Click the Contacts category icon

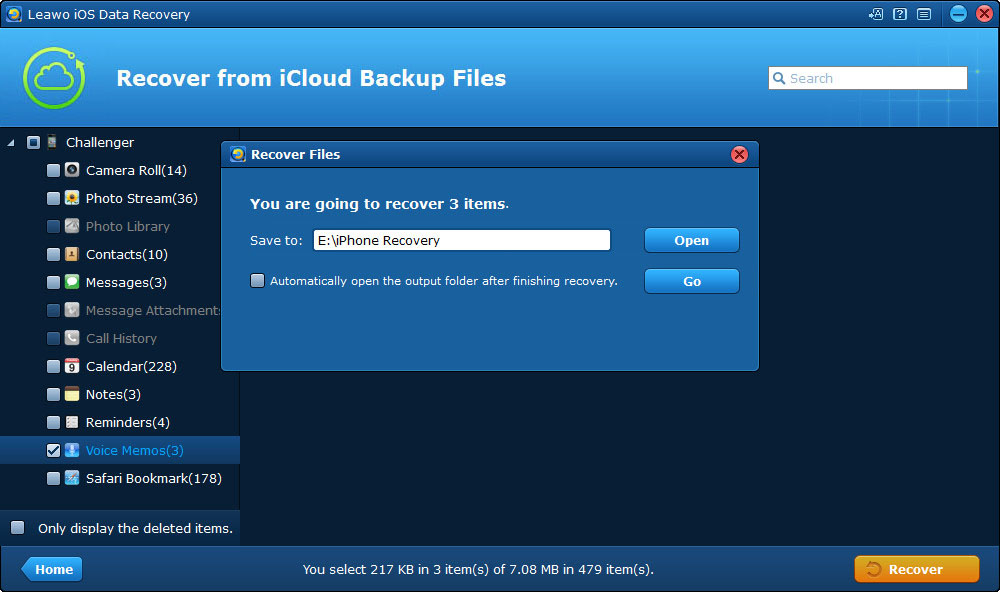point(72,254)
